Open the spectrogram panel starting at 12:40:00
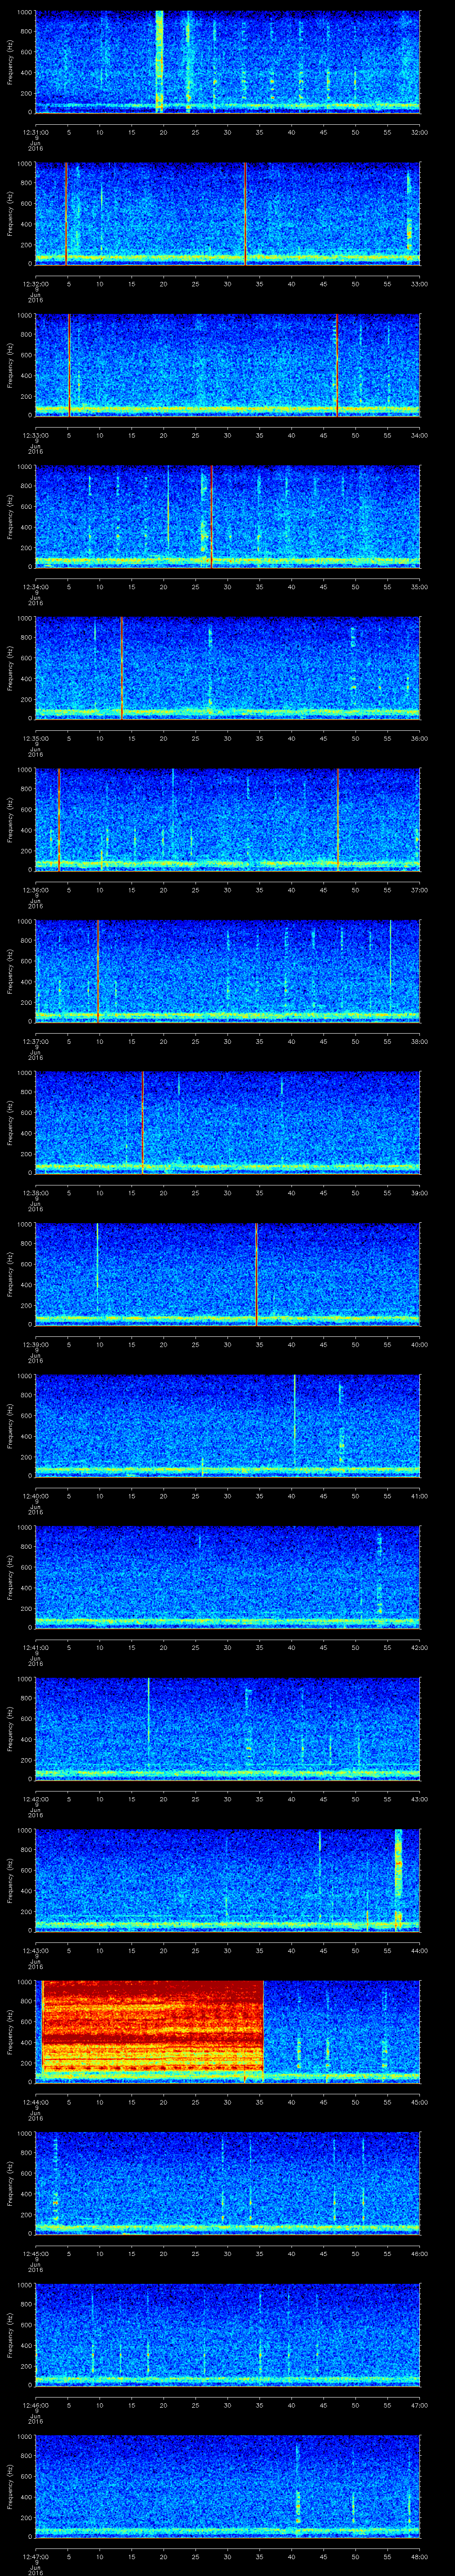This screenshot has height=2576, width=455. click(x=227, y=1425)
